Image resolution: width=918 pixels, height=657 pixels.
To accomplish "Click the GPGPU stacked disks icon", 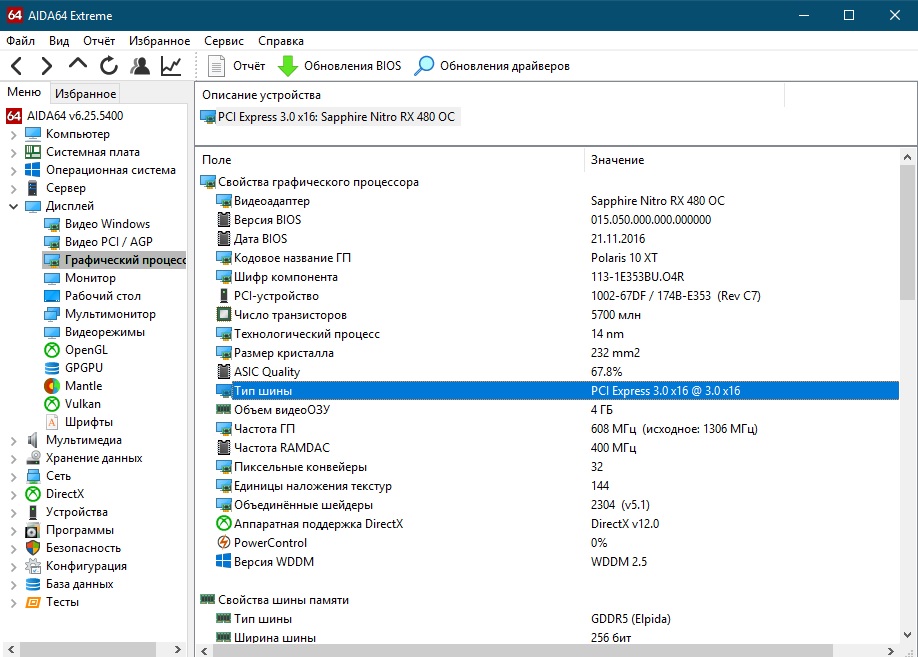I will click(52, 368).
